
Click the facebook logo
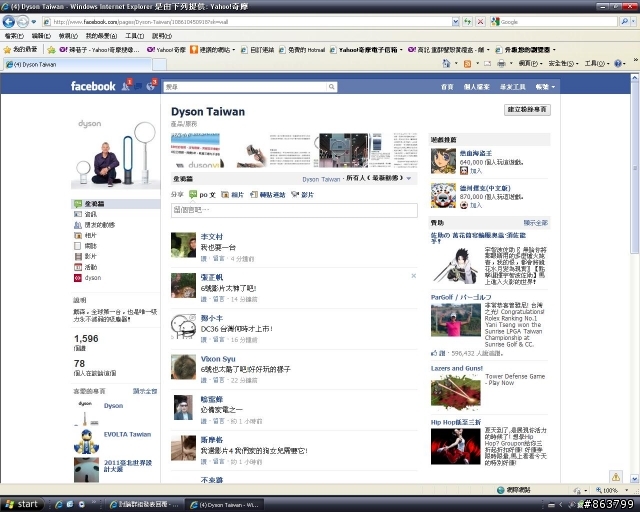(93, 86)
